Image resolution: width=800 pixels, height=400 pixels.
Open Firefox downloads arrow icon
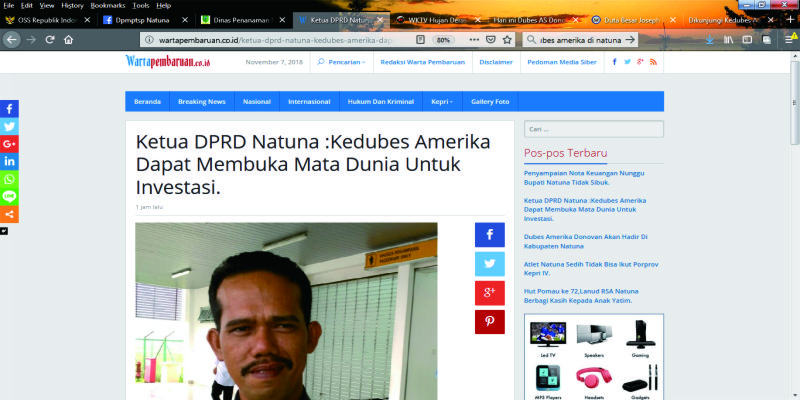708,40
